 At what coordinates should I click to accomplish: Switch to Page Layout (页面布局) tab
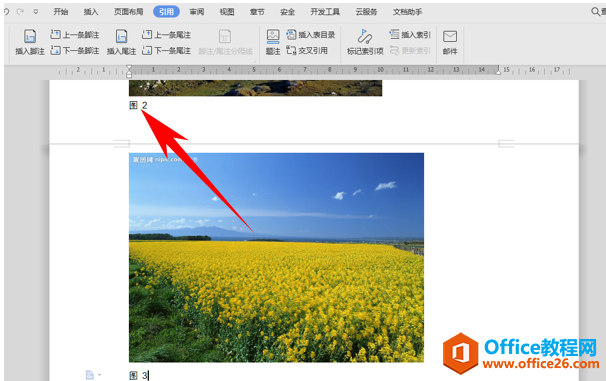(x=128, y=12)
